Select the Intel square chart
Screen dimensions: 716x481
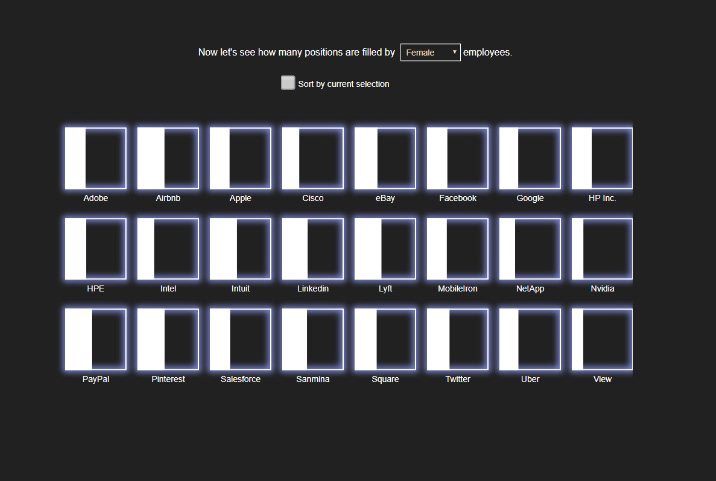pyautogui.click(x=168, y=249)
